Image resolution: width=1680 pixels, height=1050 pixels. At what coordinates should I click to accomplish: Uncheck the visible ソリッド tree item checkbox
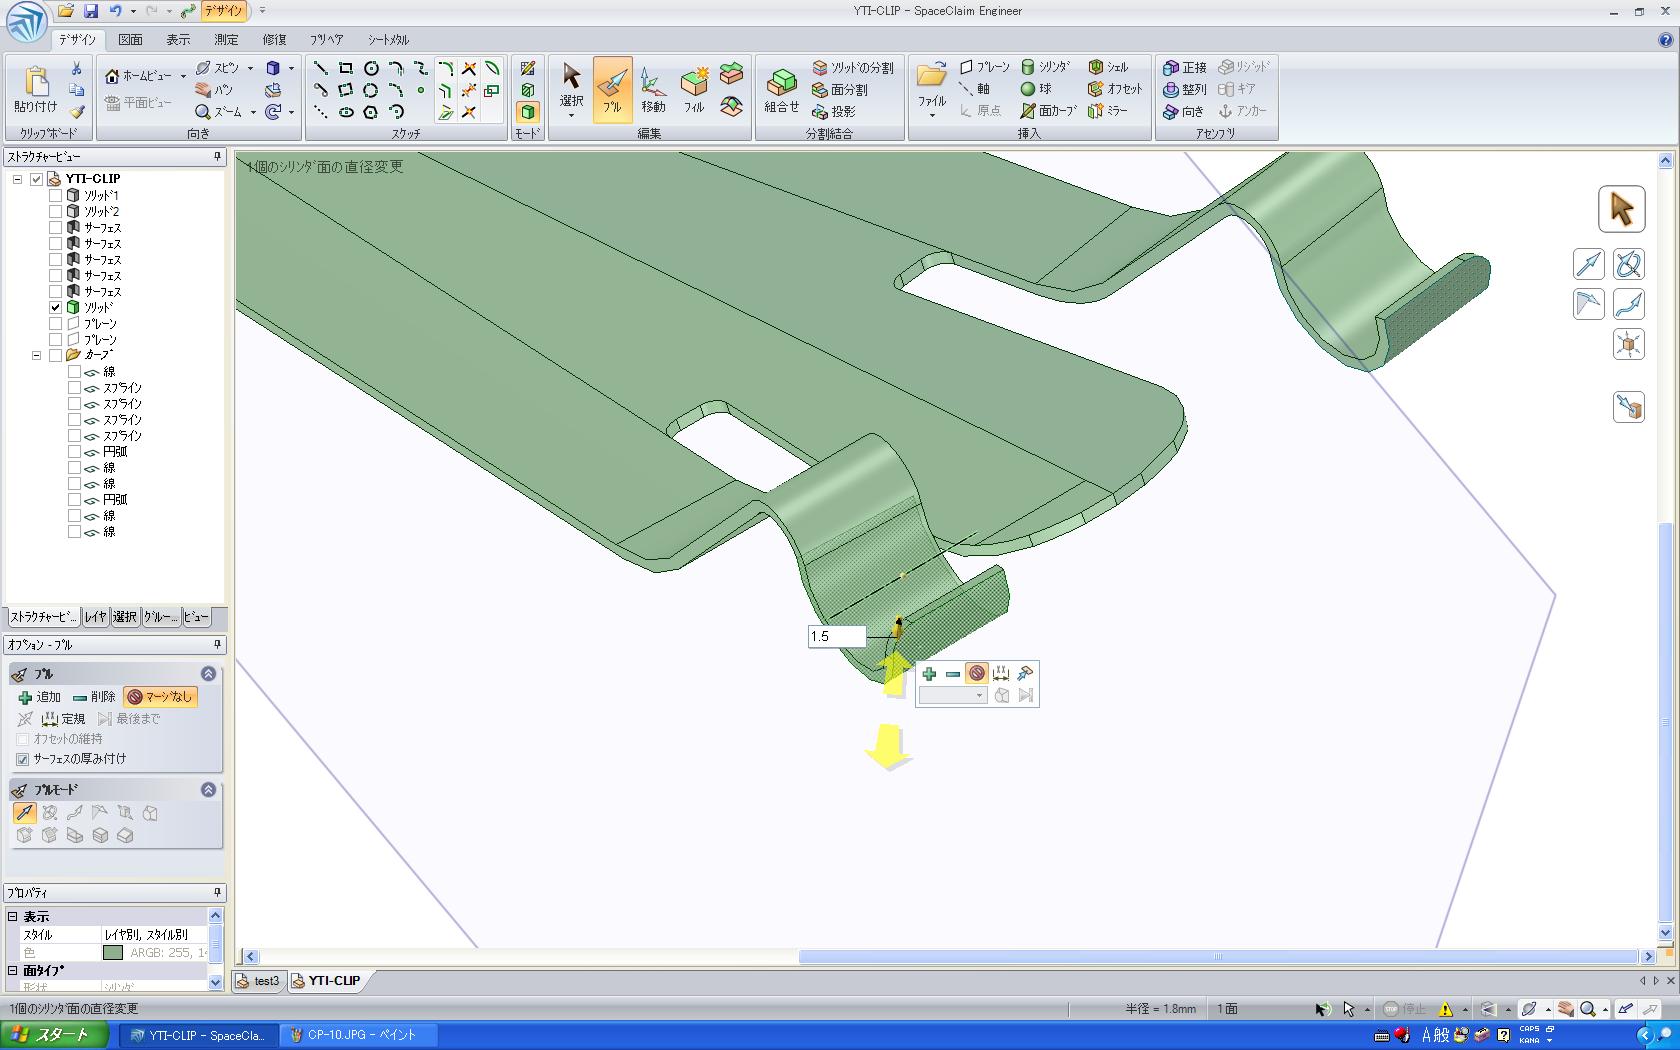pos(56,308)
